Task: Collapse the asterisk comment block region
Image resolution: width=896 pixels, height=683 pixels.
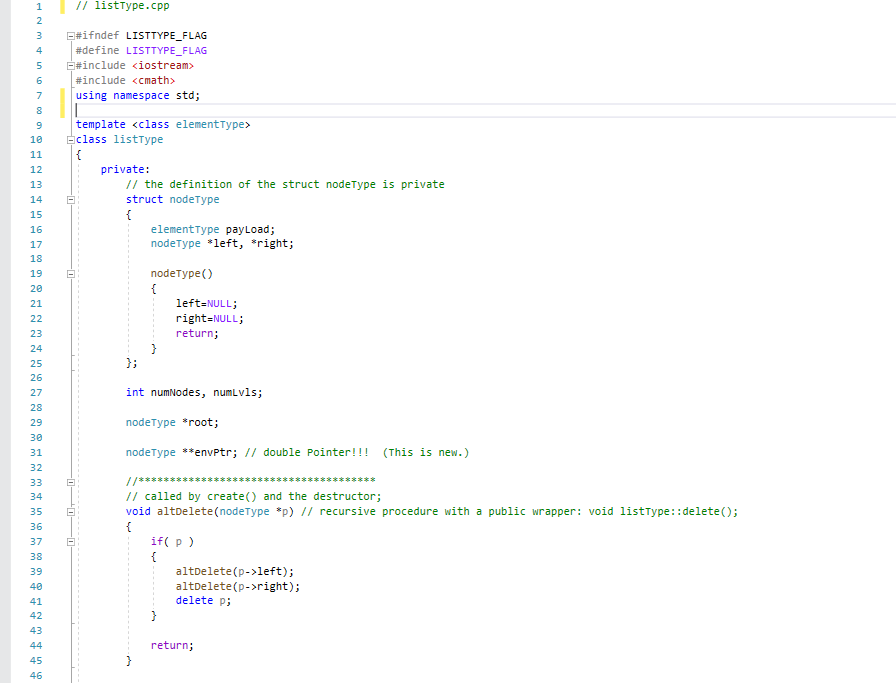Action: pyautogui.click(x=69, y=481)
